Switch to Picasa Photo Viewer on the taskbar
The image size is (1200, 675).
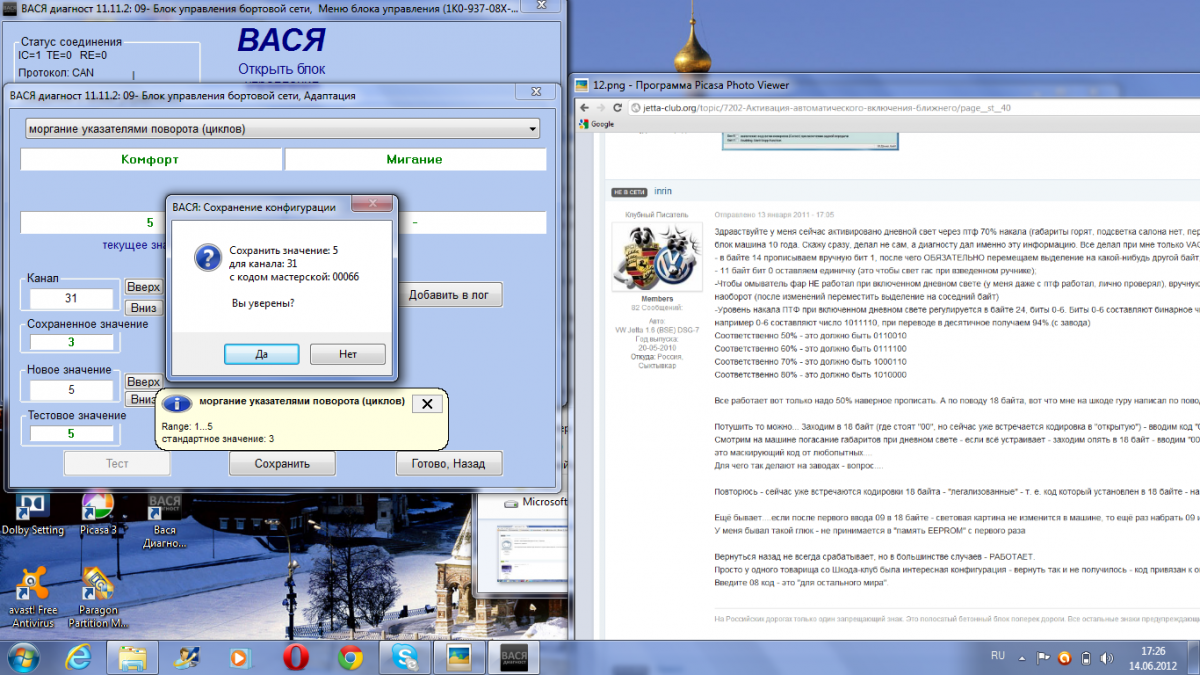pyautogui.click(x=459, y=657)
